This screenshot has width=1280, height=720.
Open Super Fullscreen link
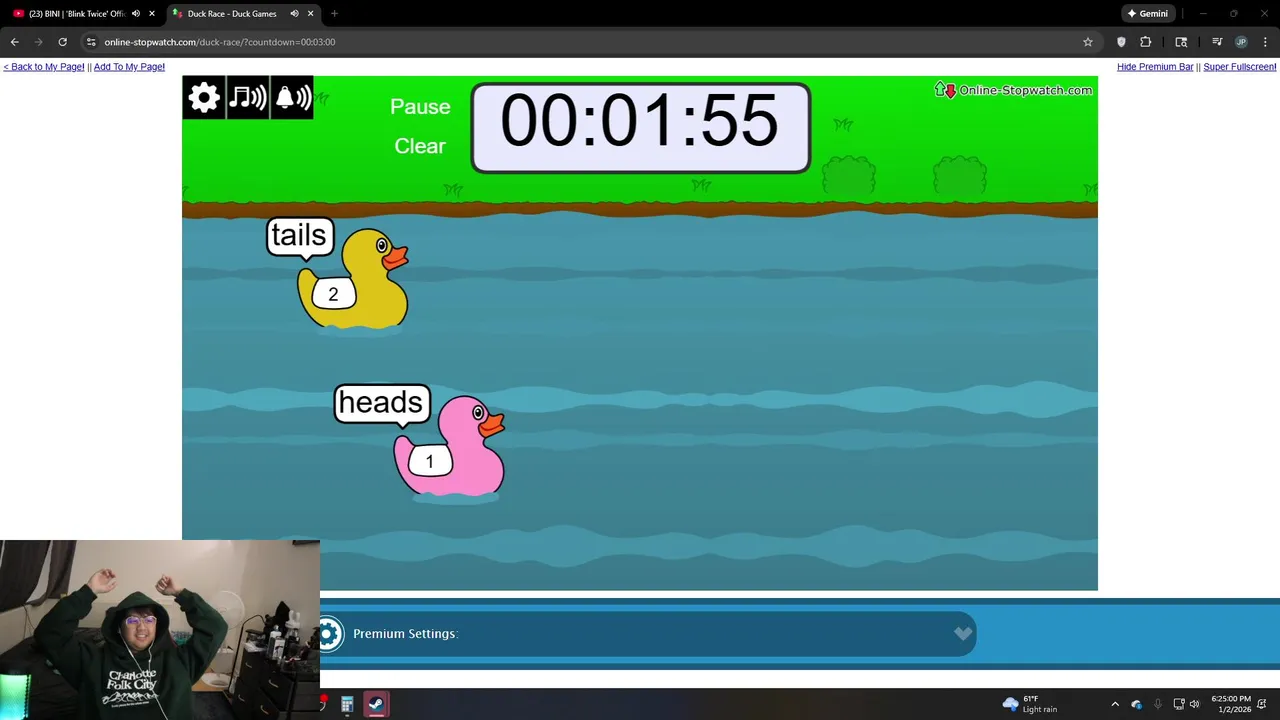[1240, 67]
